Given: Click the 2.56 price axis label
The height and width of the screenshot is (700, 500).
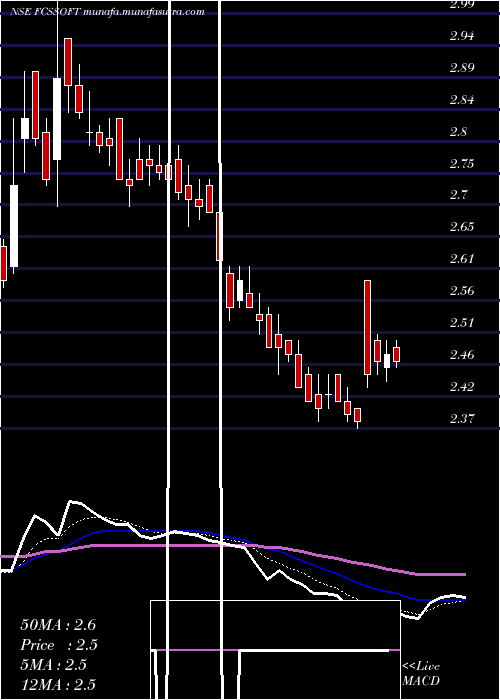Looking at the screenshot, I should tap(462, 291).
